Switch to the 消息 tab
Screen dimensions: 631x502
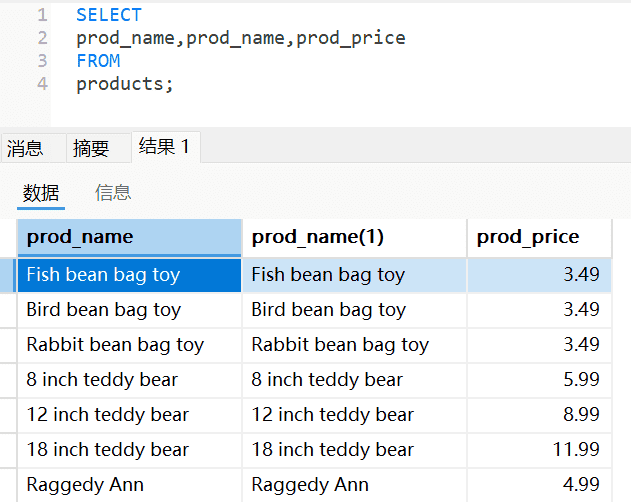tap(25, 149)
